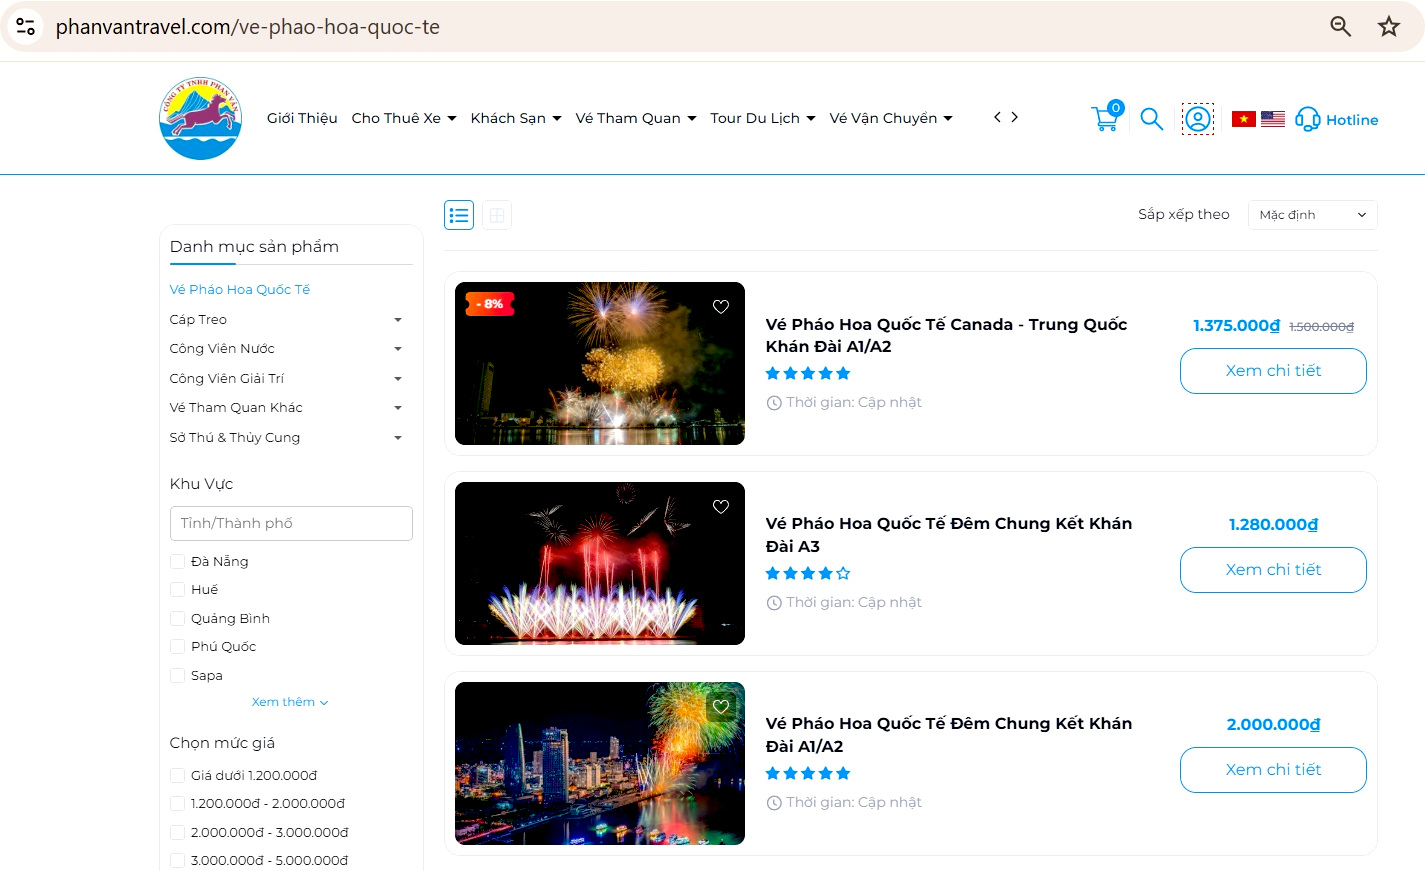Viewport: 1425px width, 871px height.
Task: Open the Vé Tham Quan menu
Action: [x=636, y=118]
